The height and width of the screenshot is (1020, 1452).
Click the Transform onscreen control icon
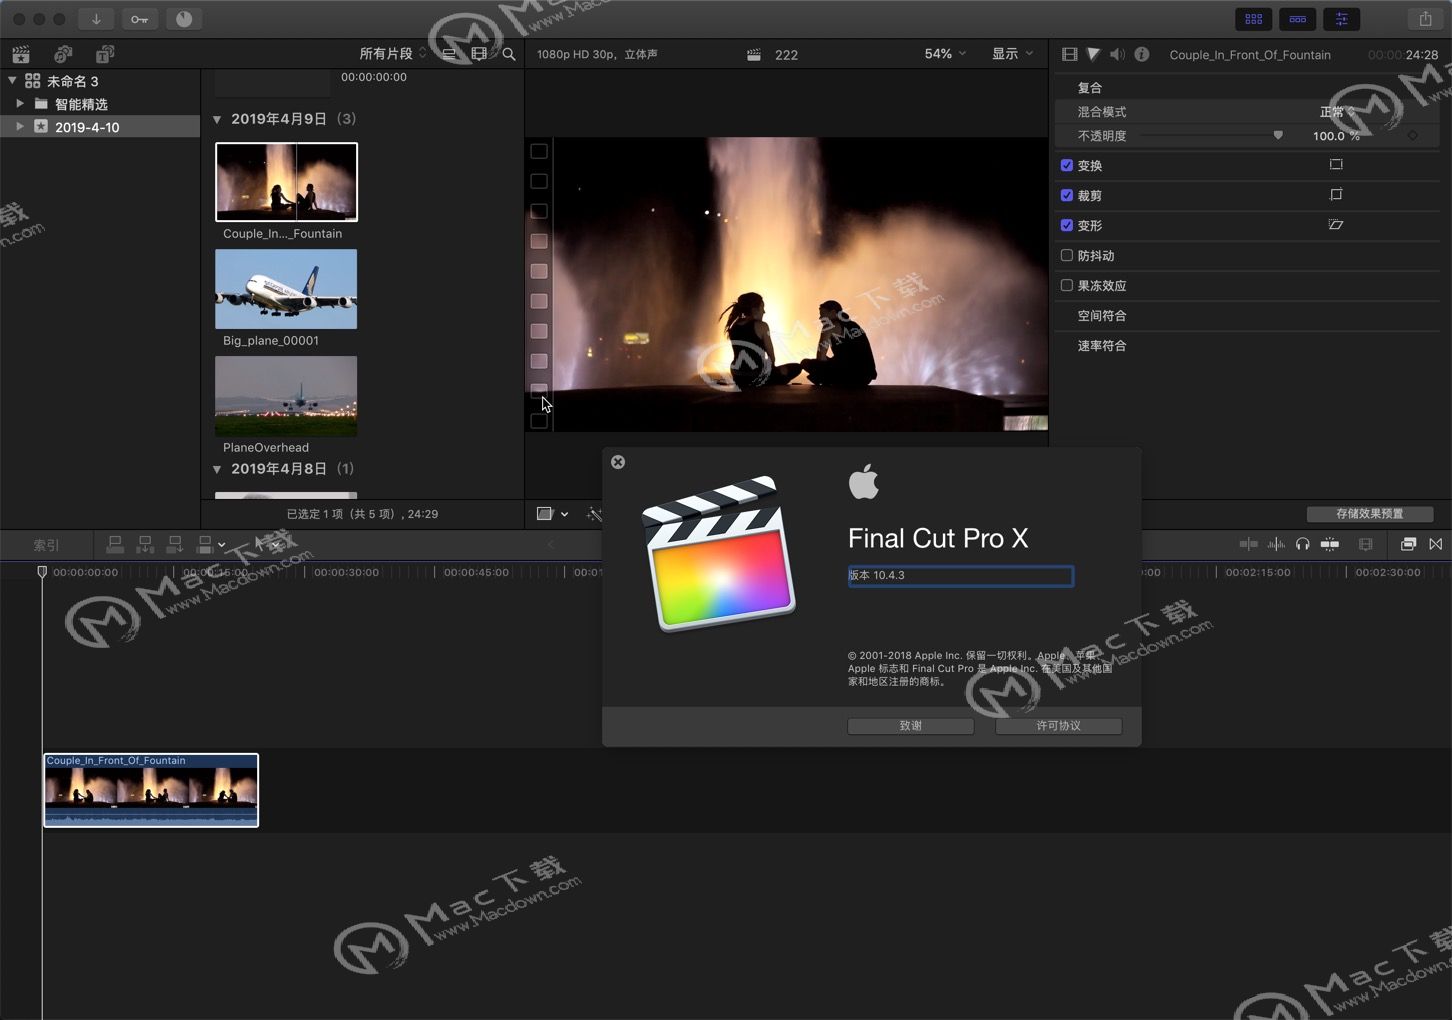point(1336,165)
